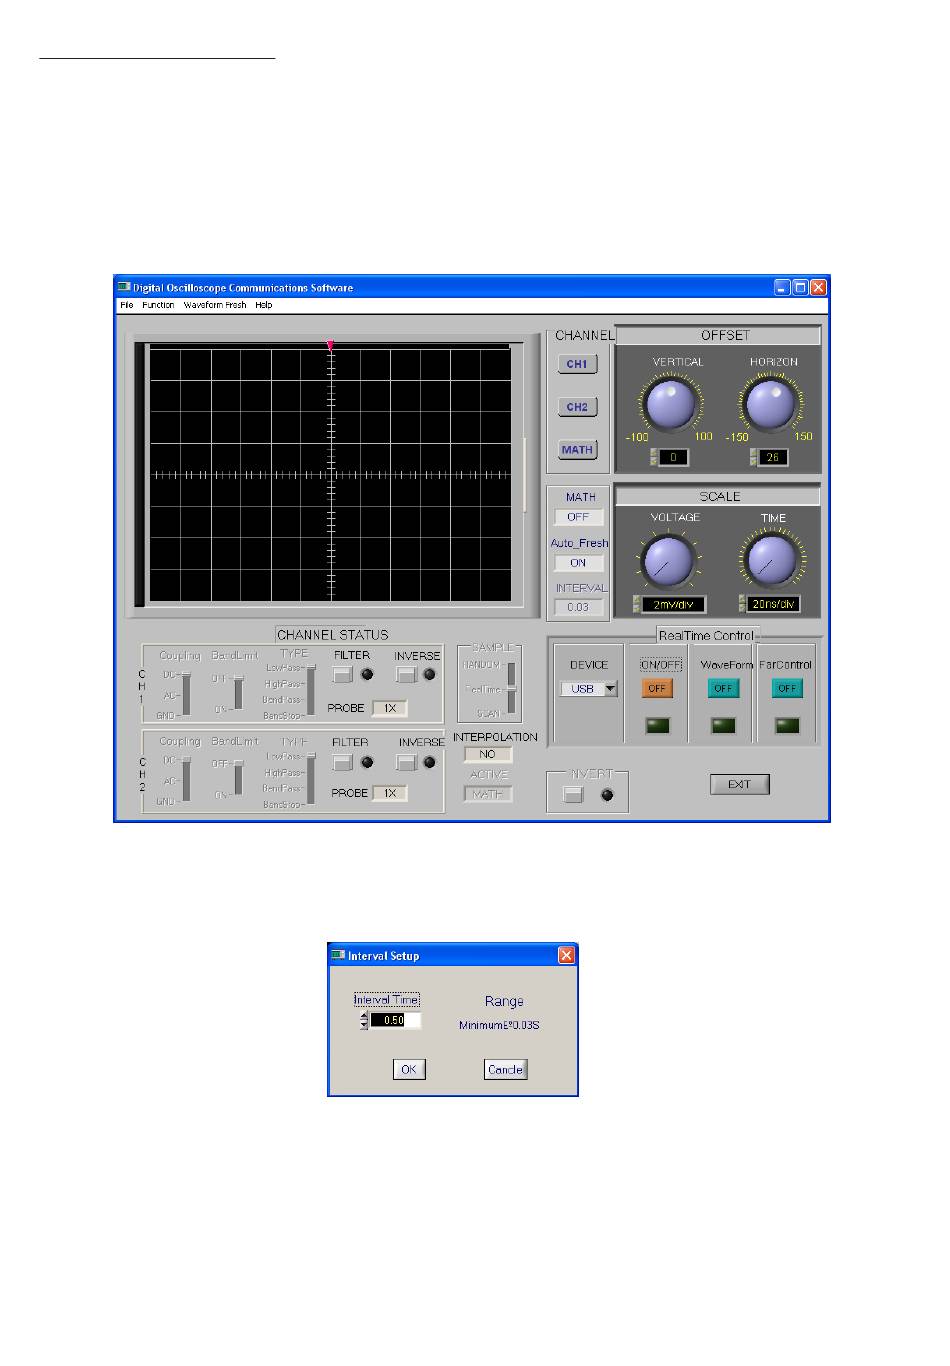Toggle the WaveForm OFF button
950x1366 pixels.
[723, 688]
